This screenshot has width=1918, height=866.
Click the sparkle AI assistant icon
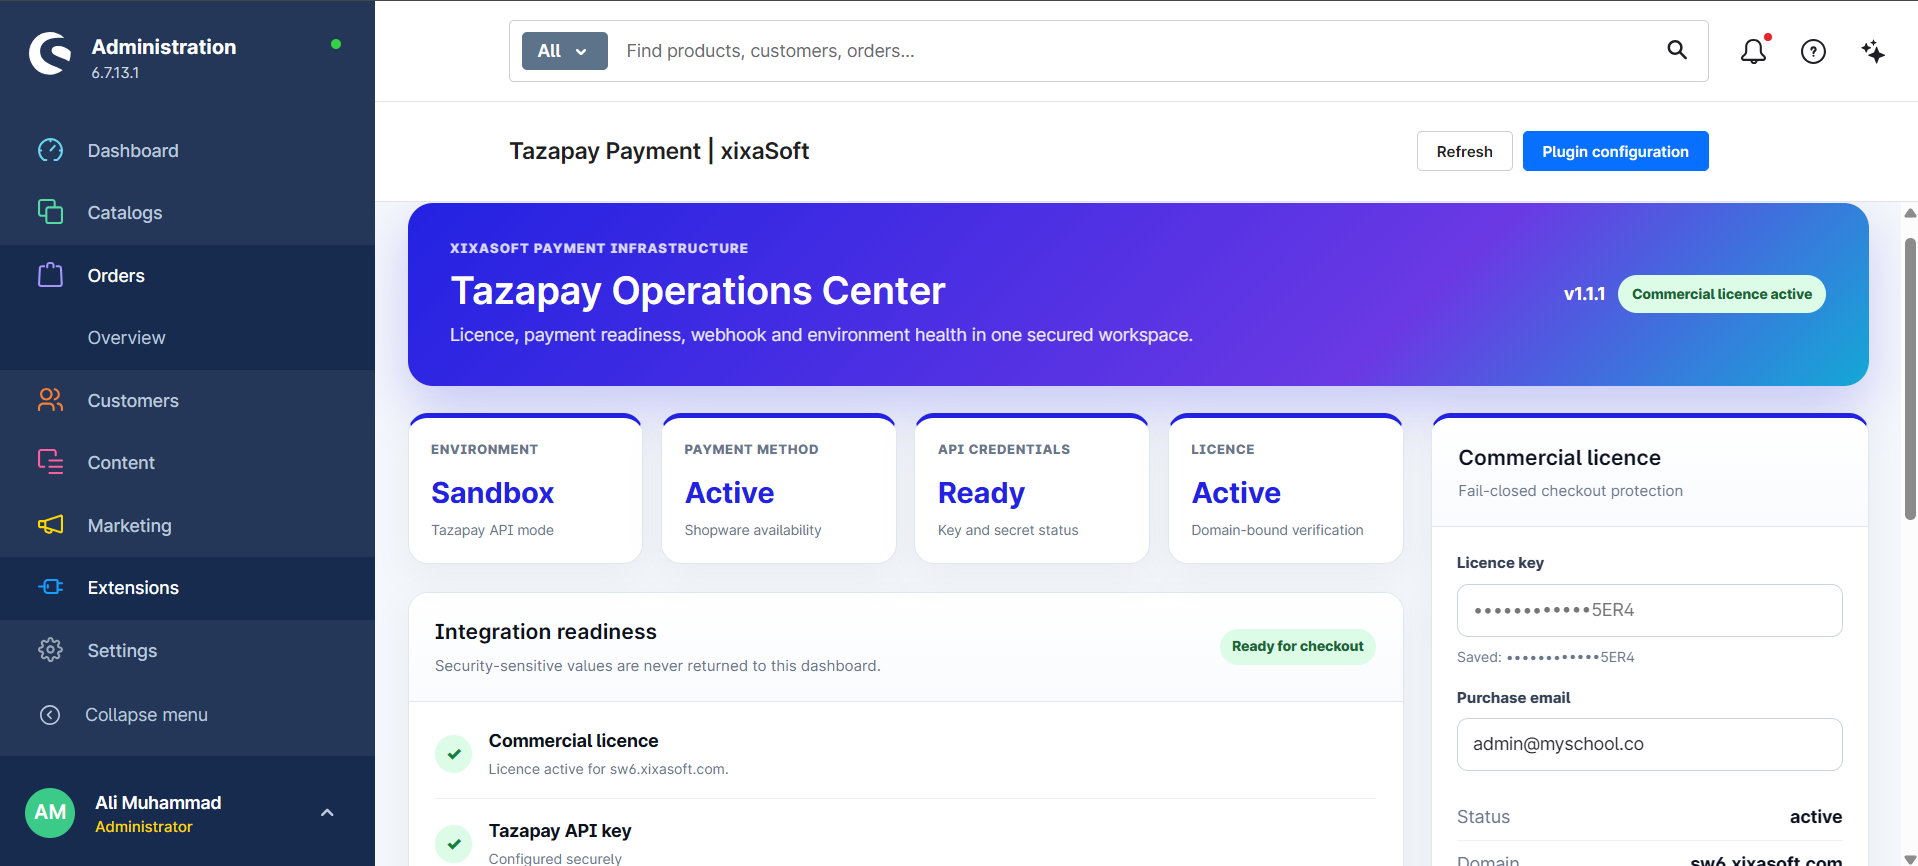coord(1873,51)
